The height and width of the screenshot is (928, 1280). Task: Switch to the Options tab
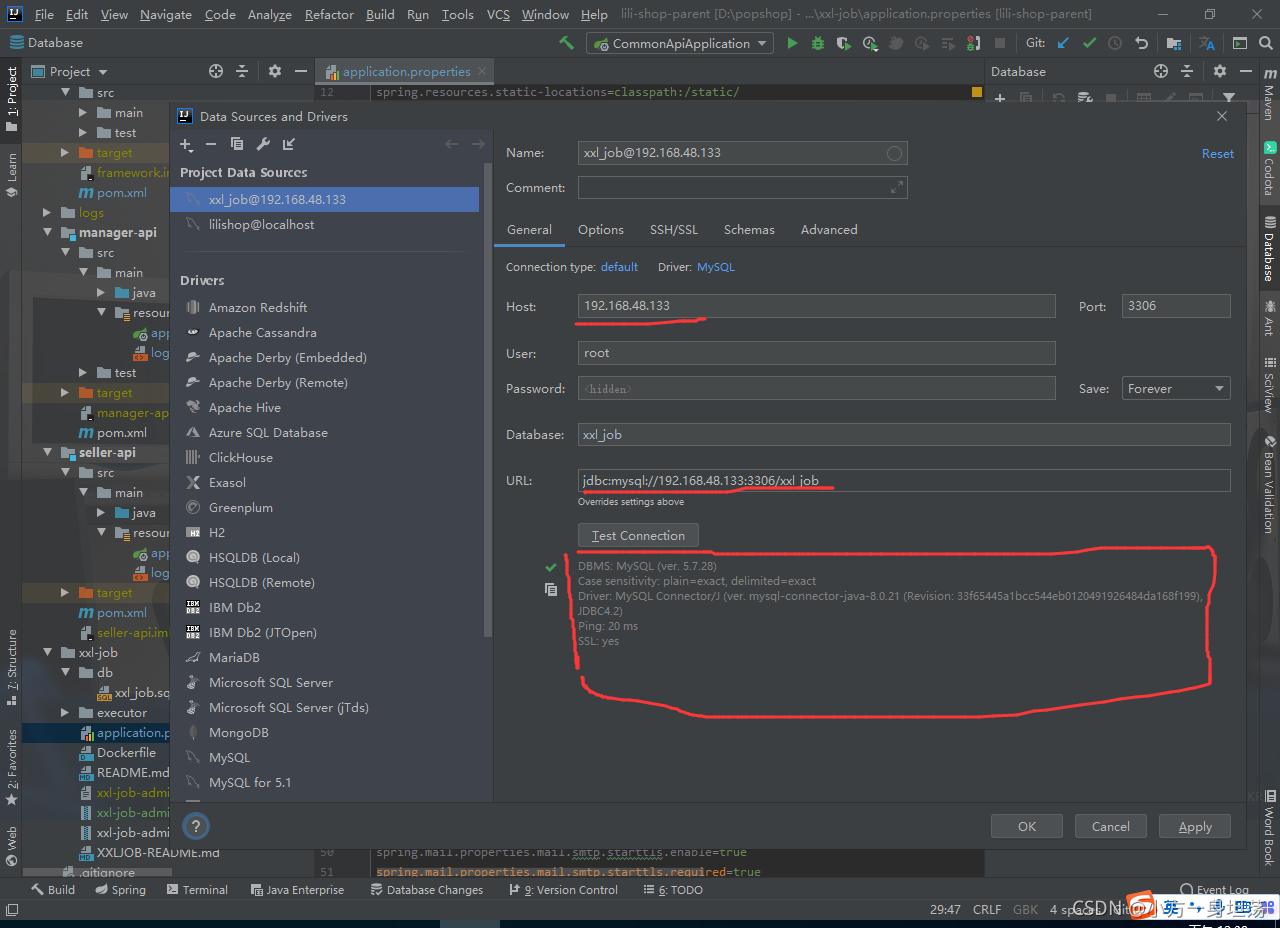(600, 229)
